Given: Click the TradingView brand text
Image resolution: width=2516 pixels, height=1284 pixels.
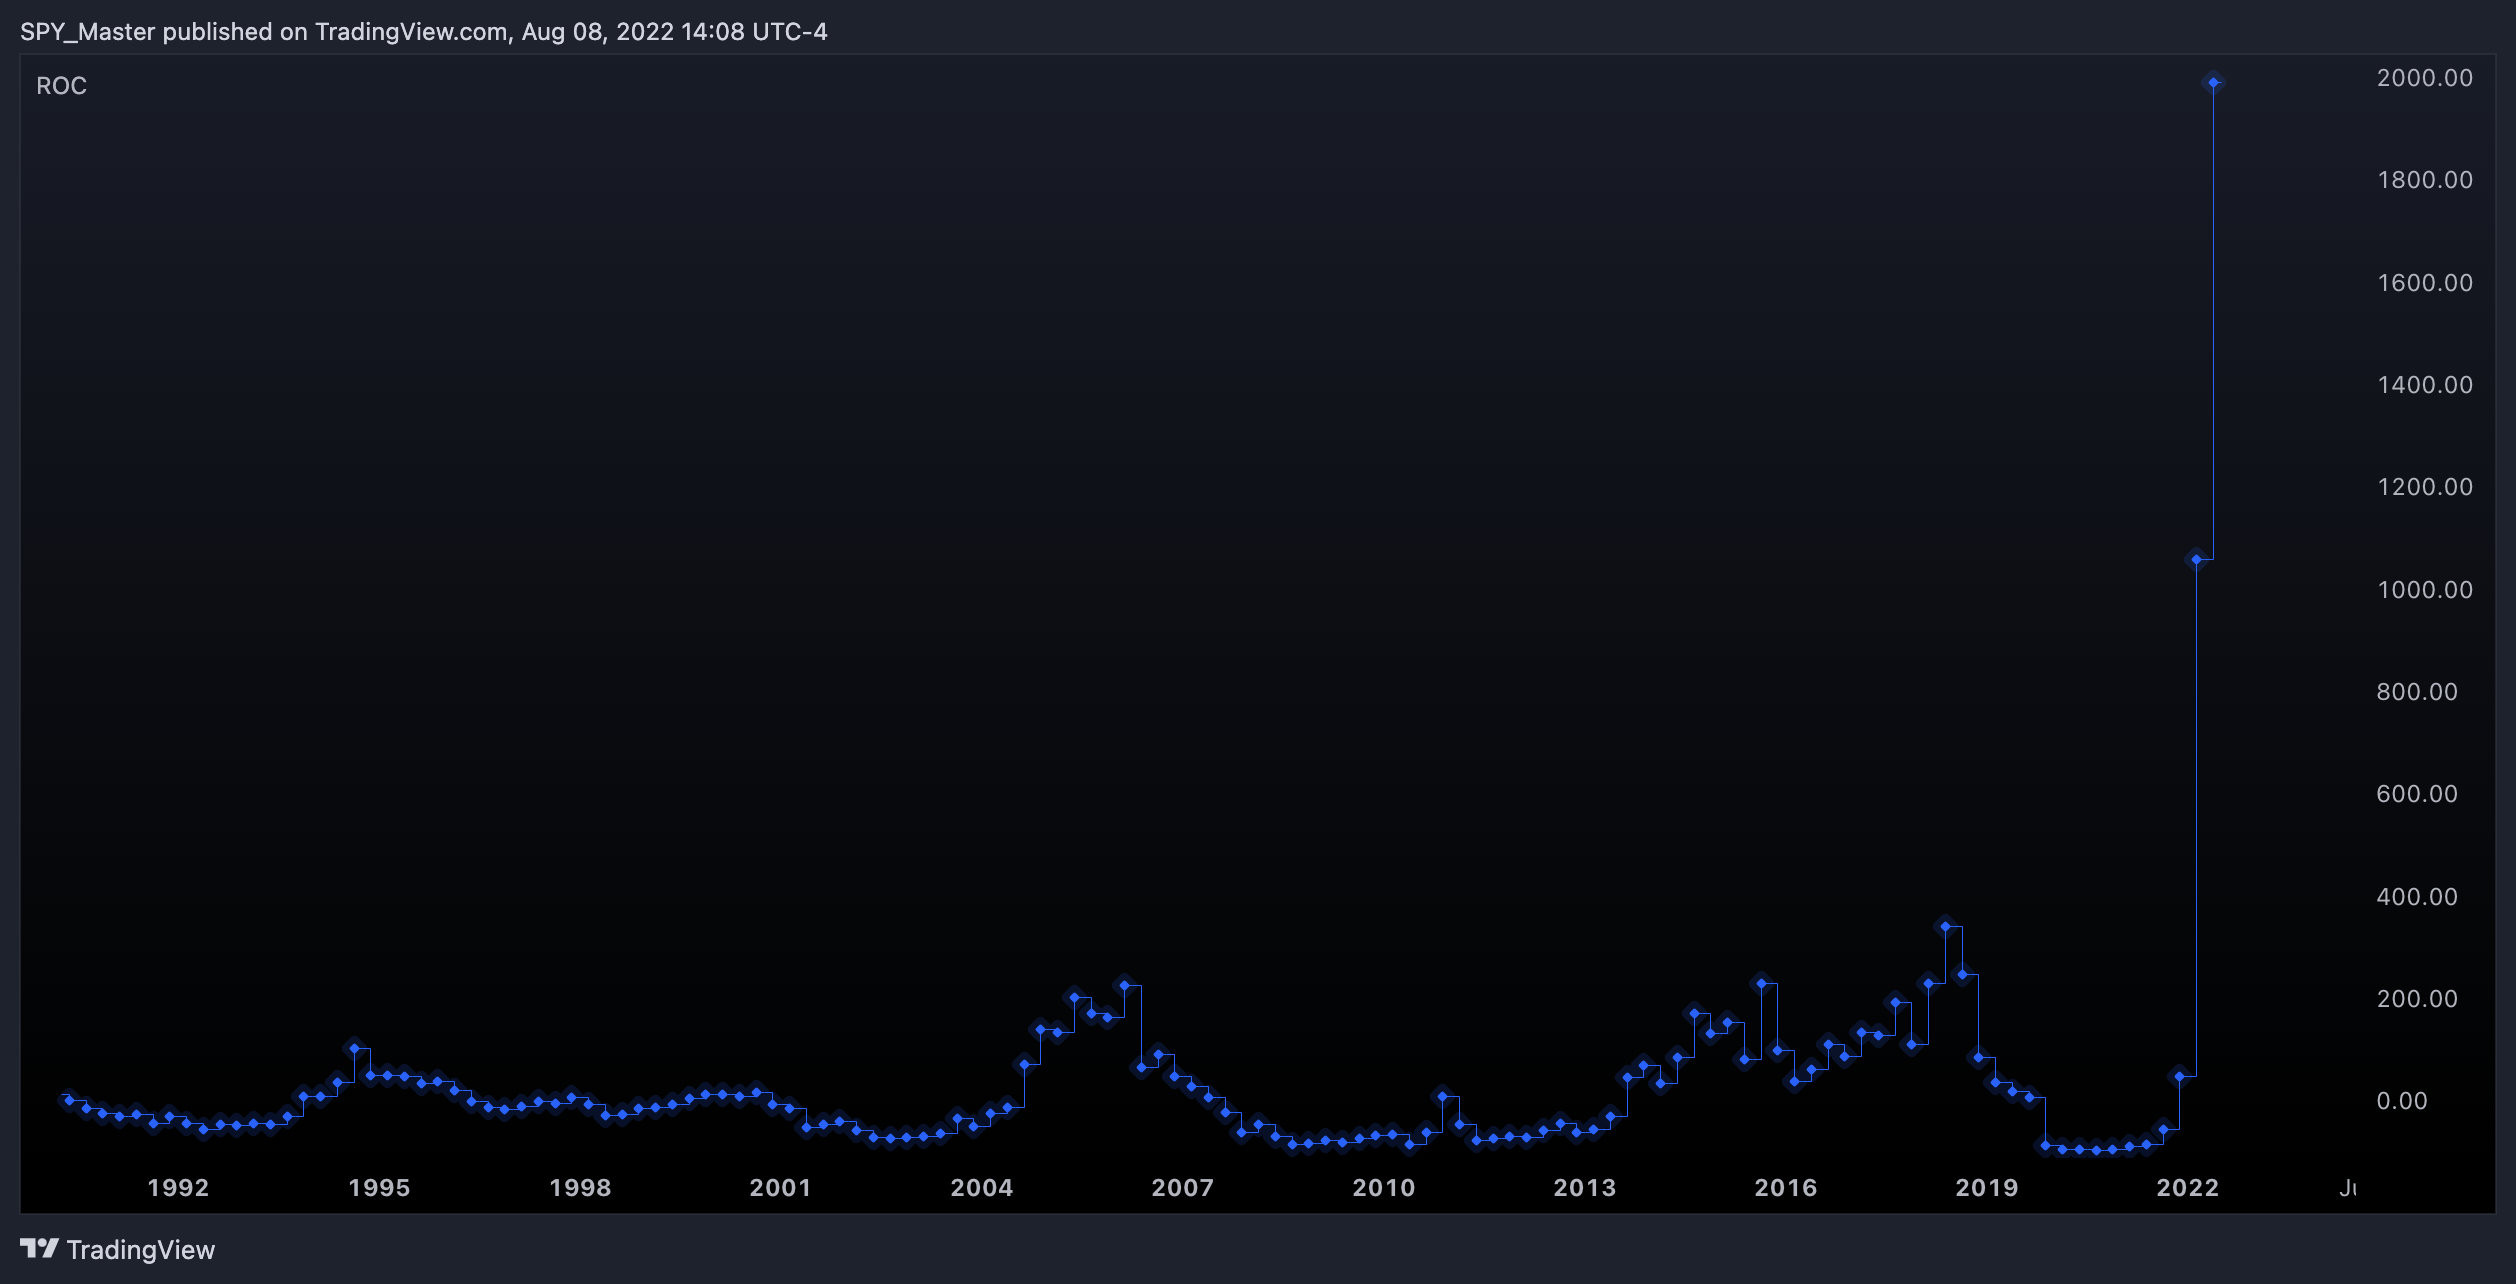Looking at the screenshot, I should coord(141,1250).
